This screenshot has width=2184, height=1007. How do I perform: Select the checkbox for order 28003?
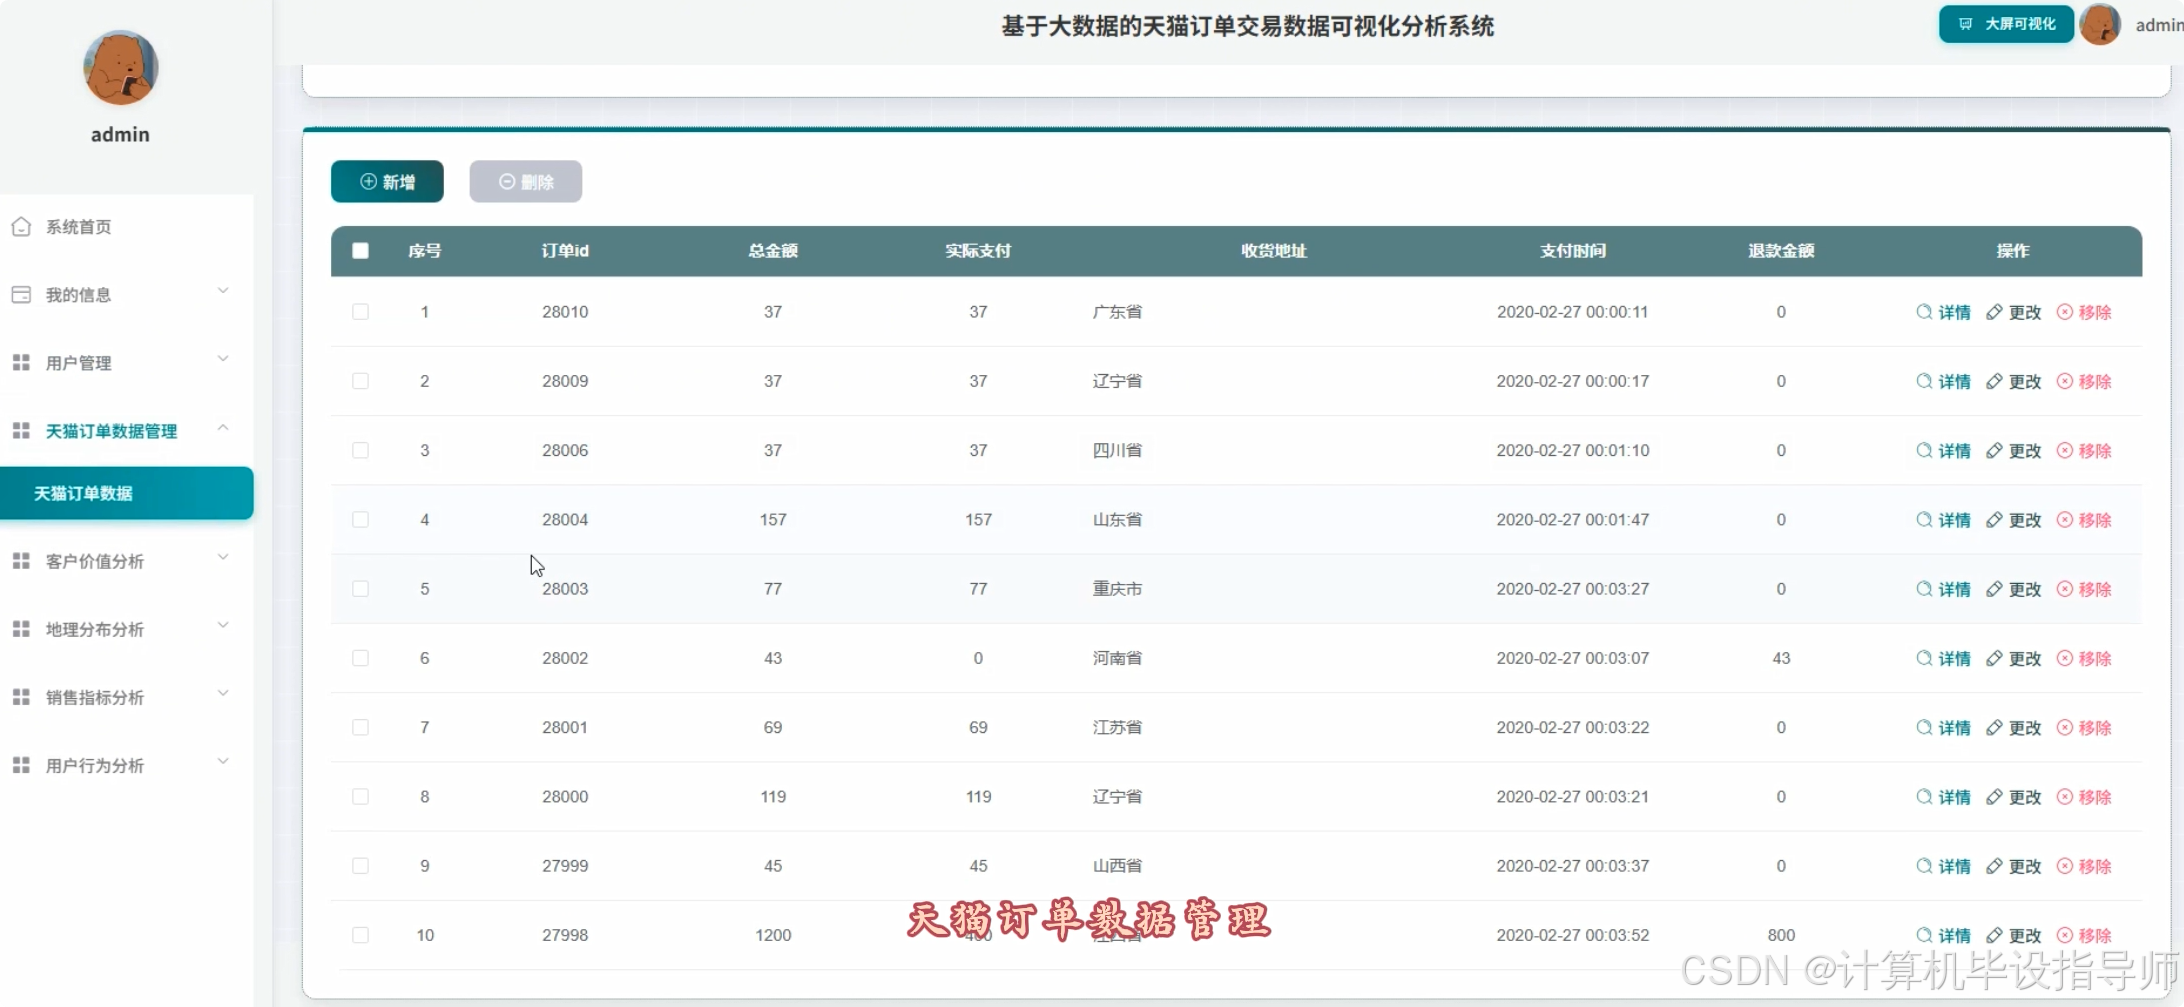(x=361, y=589)
